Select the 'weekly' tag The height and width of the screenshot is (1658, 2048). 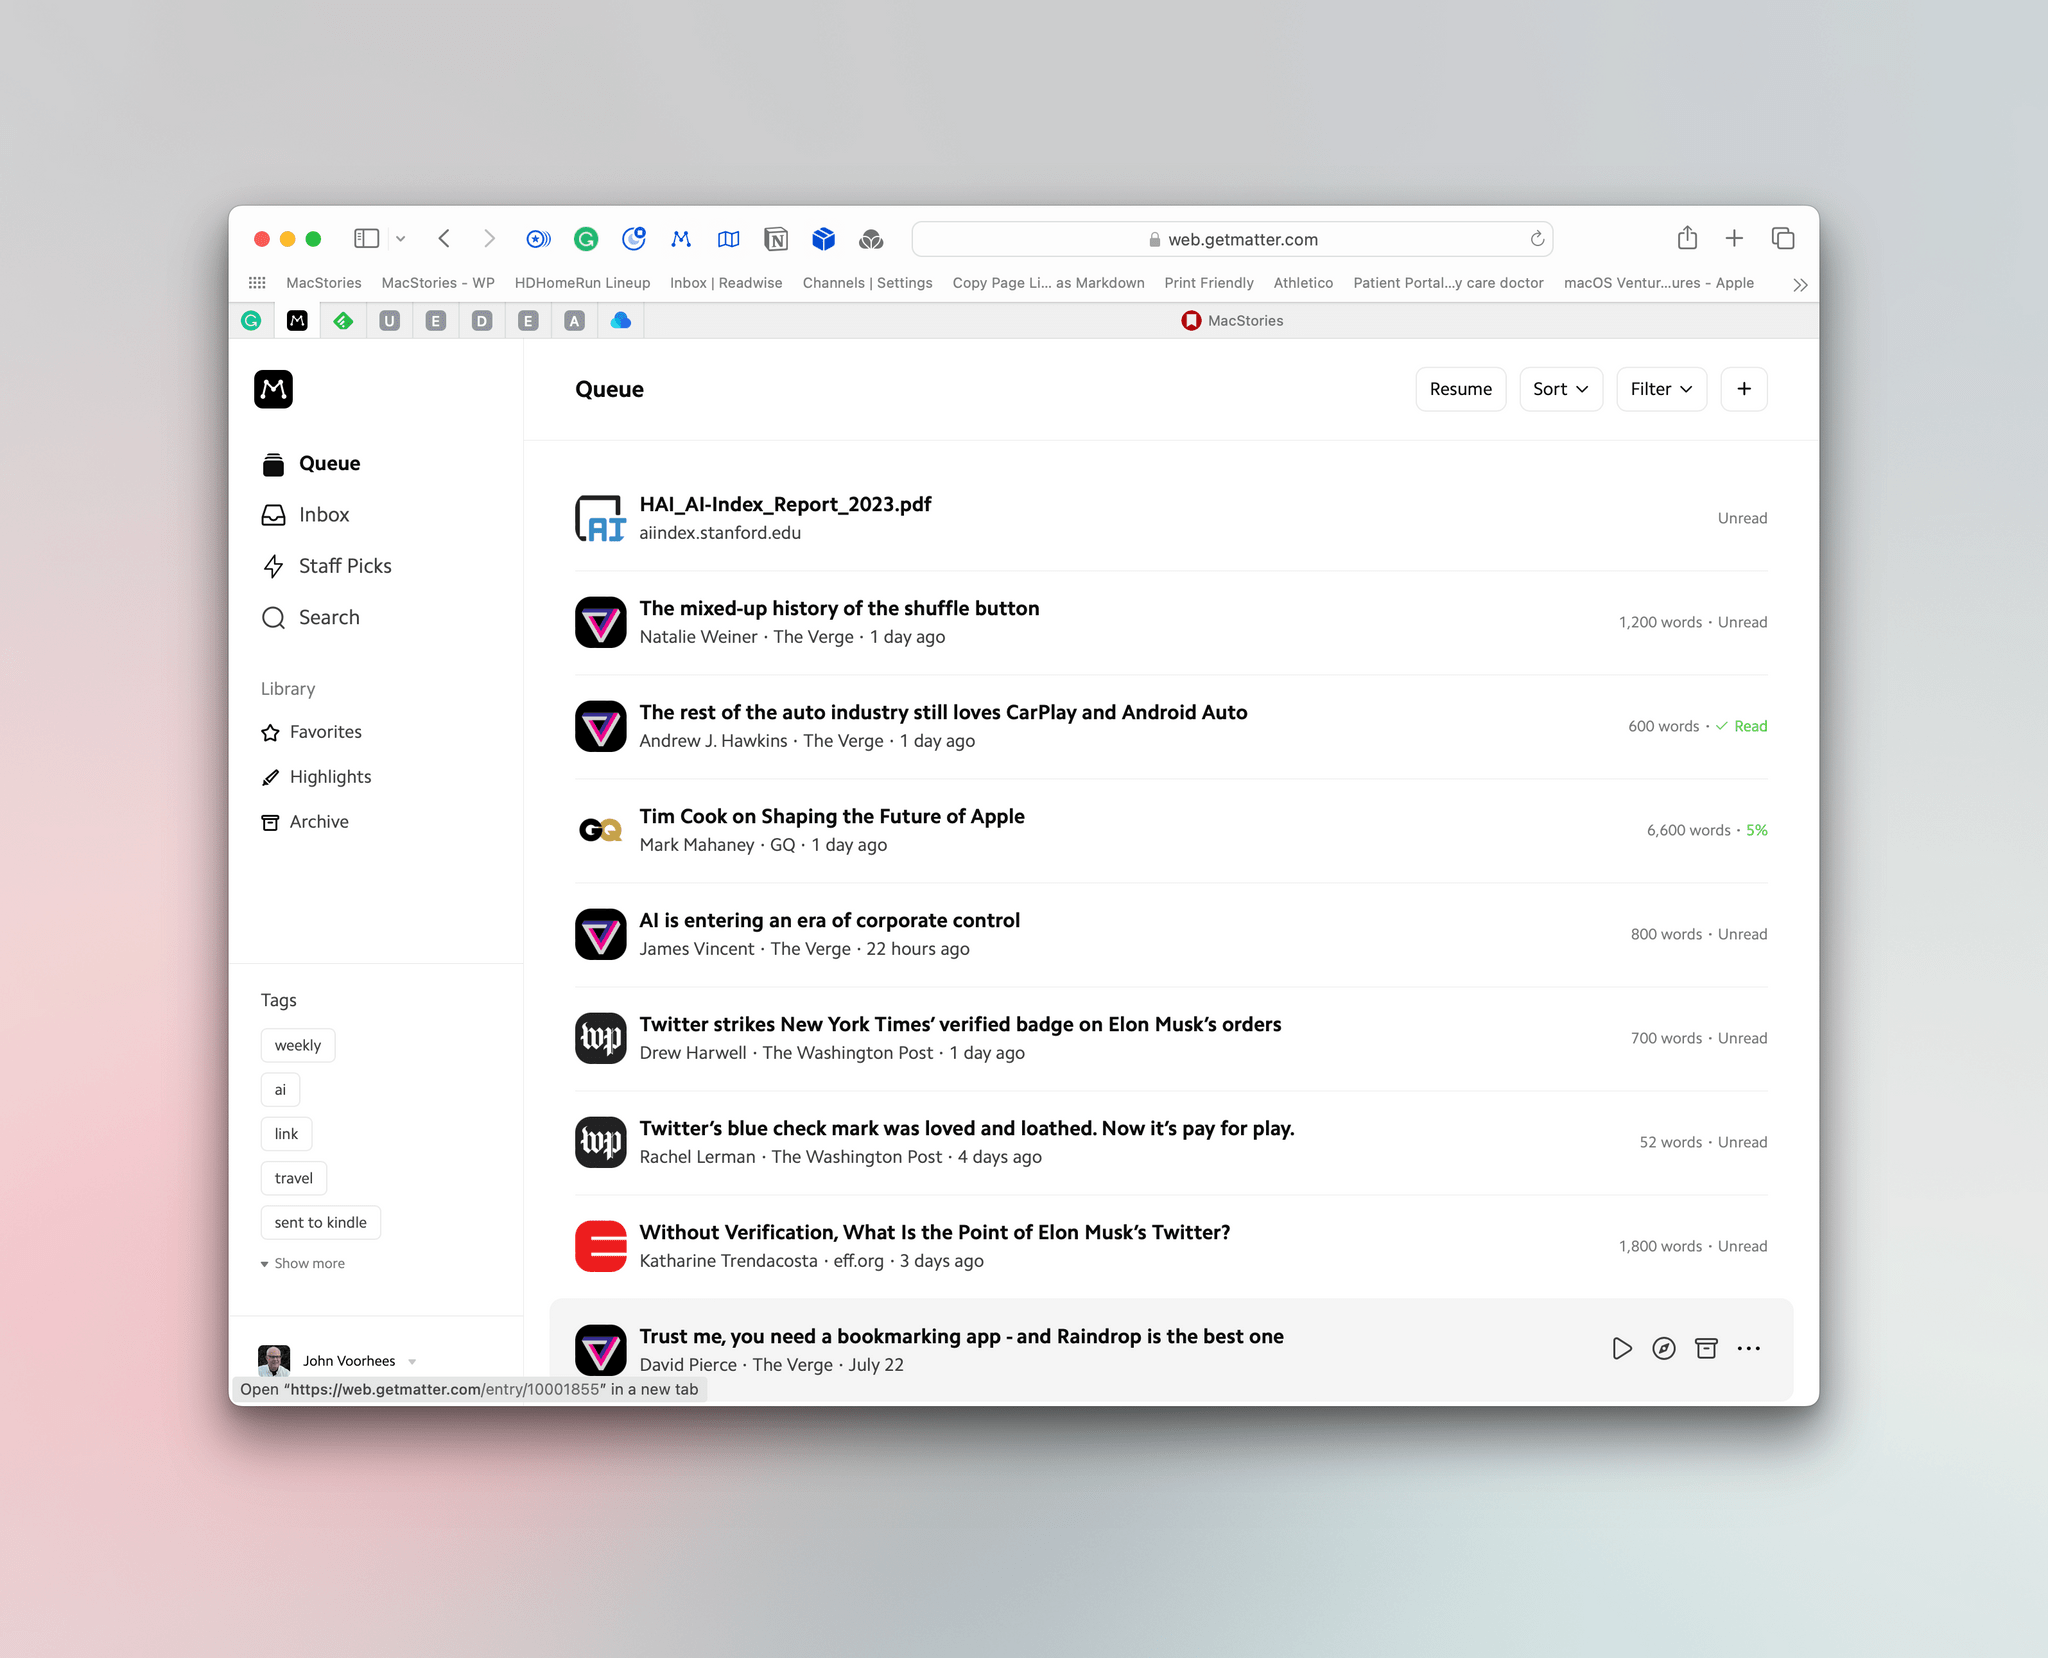[x=299, y=1044]
